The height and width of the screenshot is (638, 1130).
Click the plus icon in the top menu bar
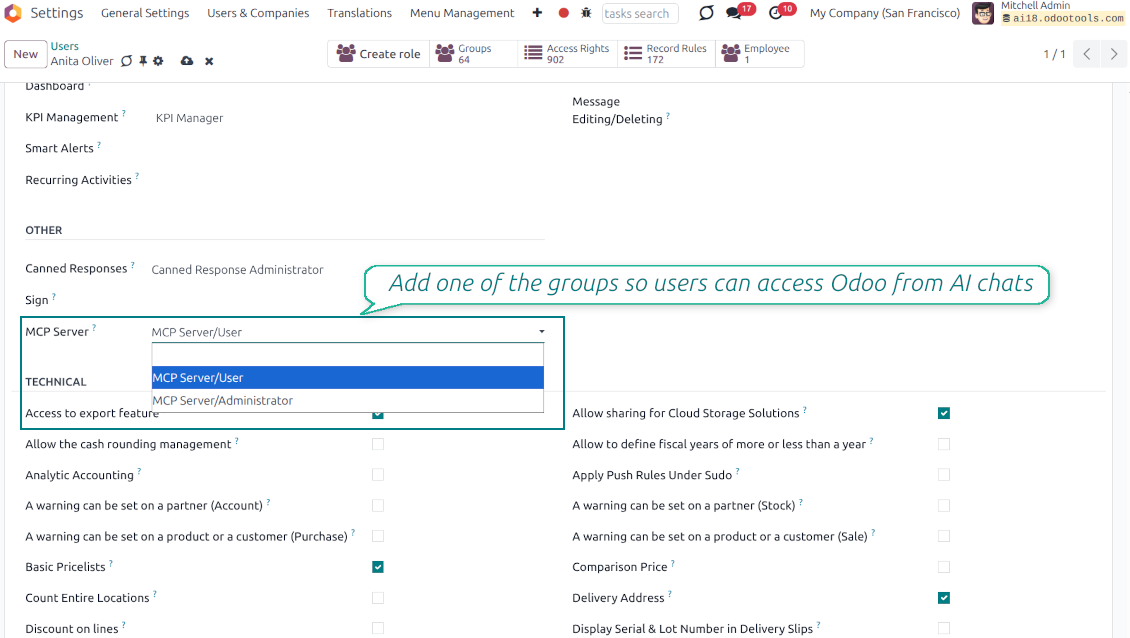tap(537, 13)
